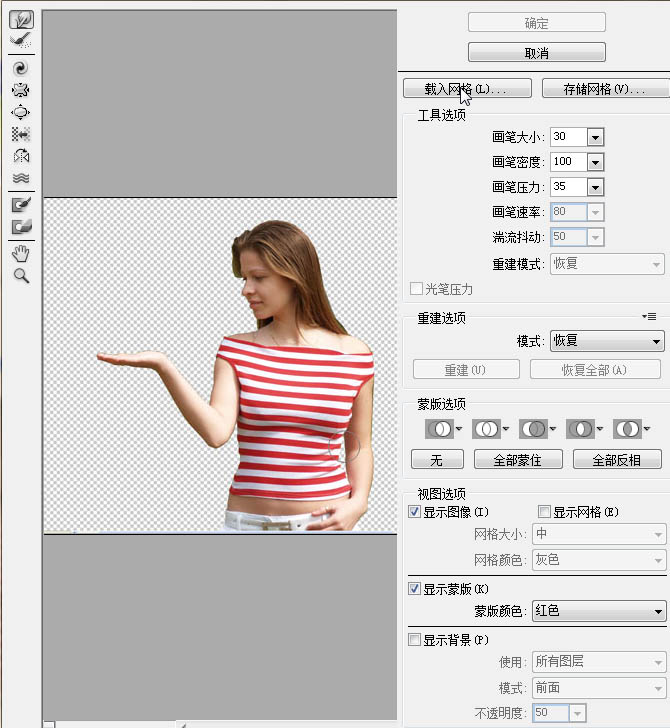Select the Thaw Mask tool

21,227
